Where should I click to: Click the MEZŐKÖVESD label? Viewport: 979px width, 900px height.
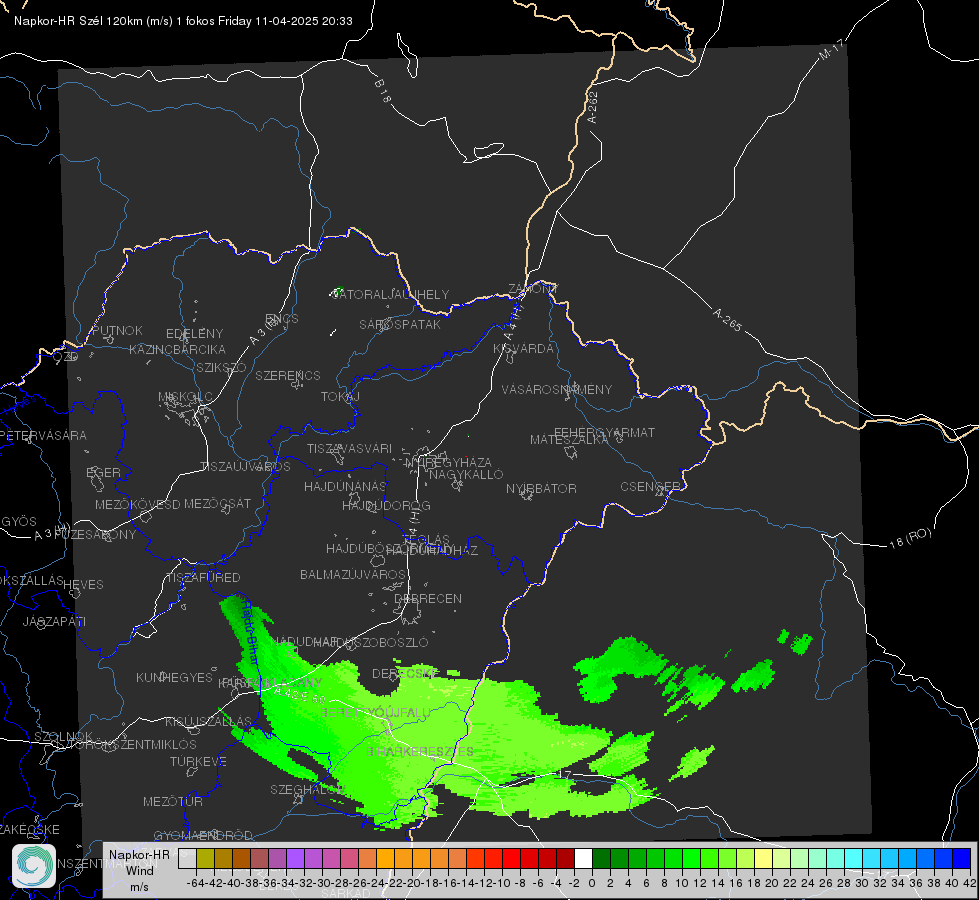click(137, 504)
